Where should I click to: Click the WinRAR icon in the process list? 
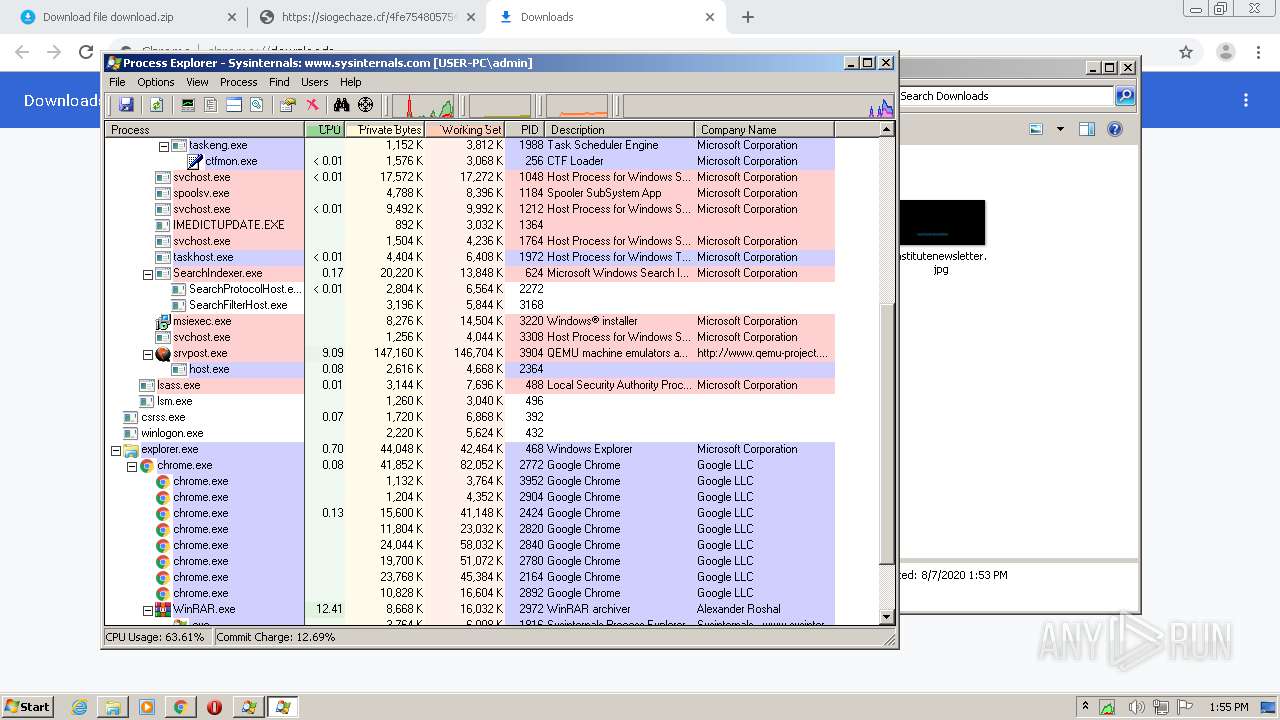[163, 609]
